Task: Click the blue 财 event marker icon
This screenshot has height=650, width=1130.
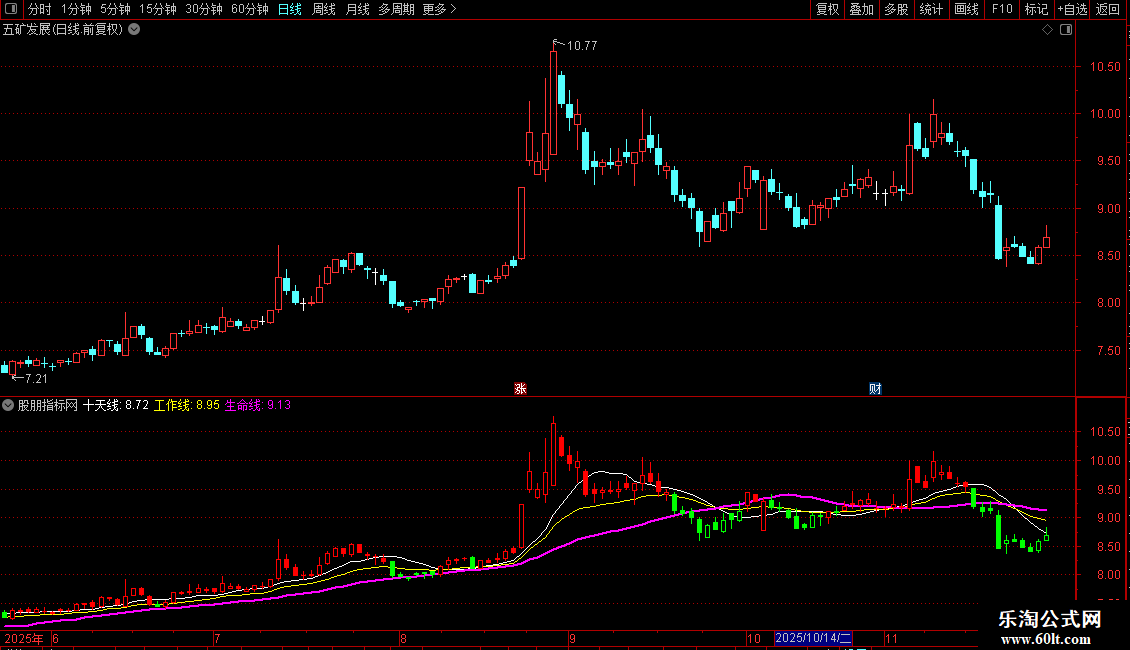Action: point(875,388)
